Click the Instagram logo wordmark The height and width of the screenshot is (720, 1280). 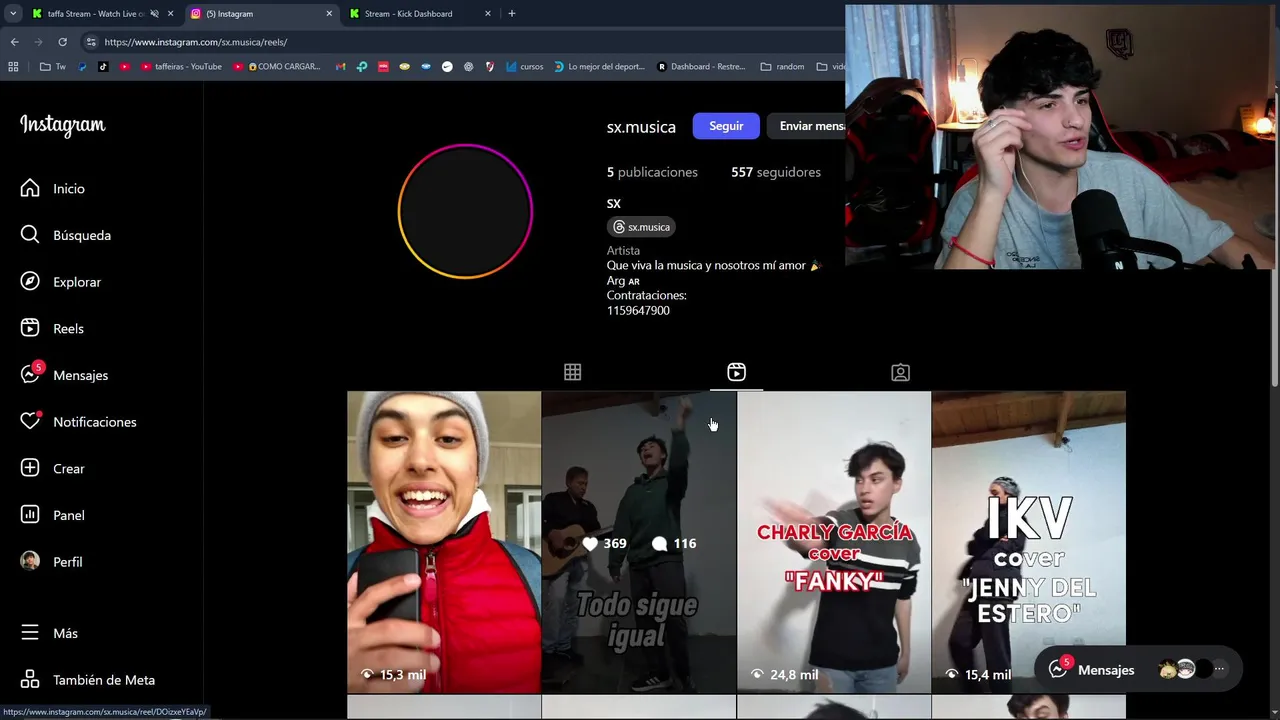62,125
